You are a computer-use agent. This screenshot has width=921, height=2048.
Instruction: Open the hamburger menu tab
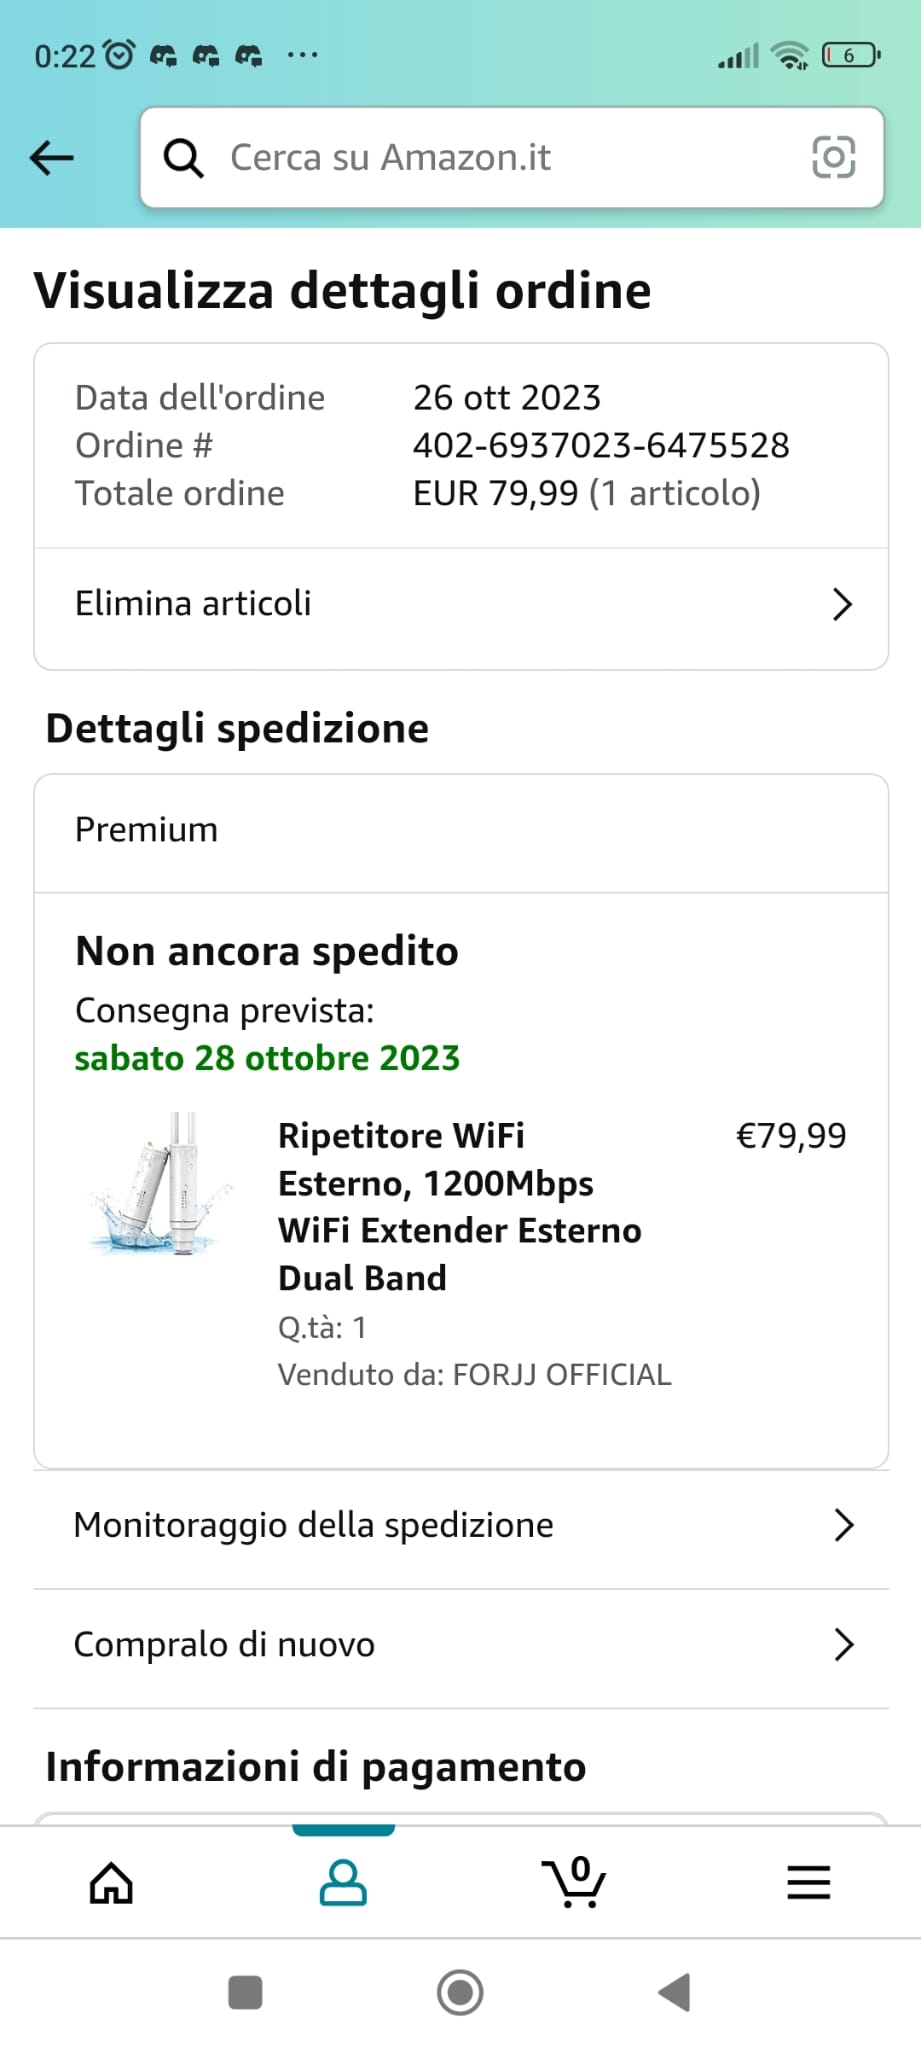point(808,1883)
